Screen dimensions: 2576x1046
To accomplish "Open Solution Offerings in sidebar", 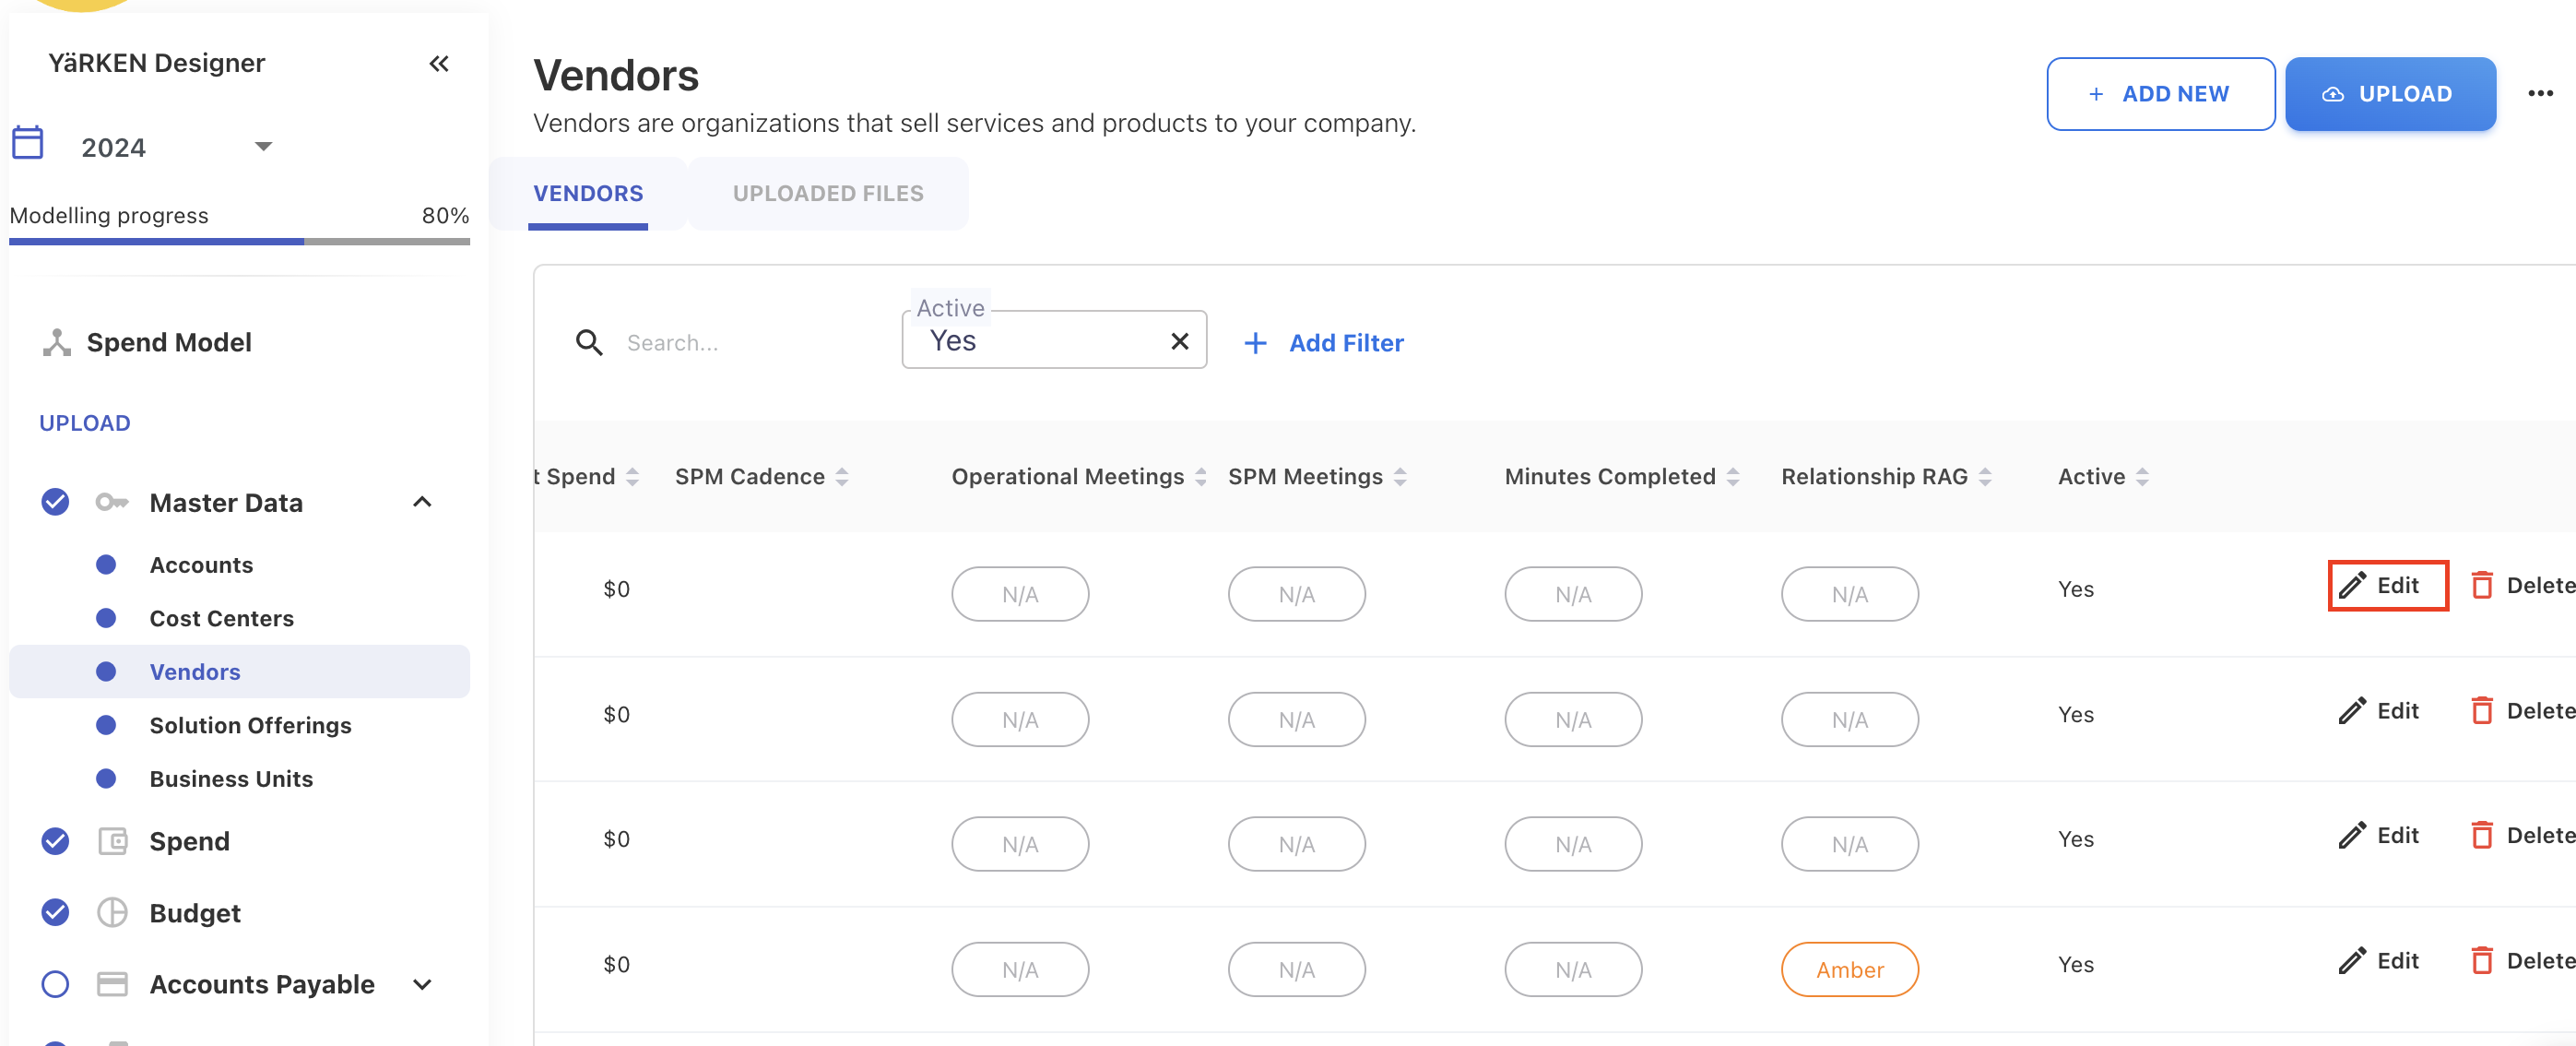I will pos(250,725).
